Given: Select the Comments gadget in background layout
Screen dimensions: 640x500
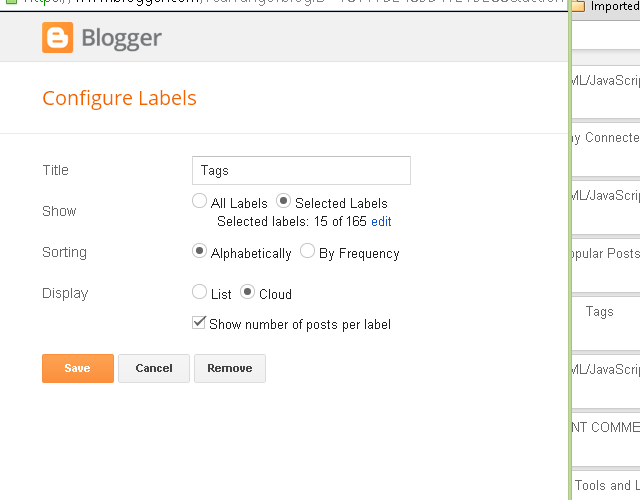Looking at the screenshot, I should [604, 427].
